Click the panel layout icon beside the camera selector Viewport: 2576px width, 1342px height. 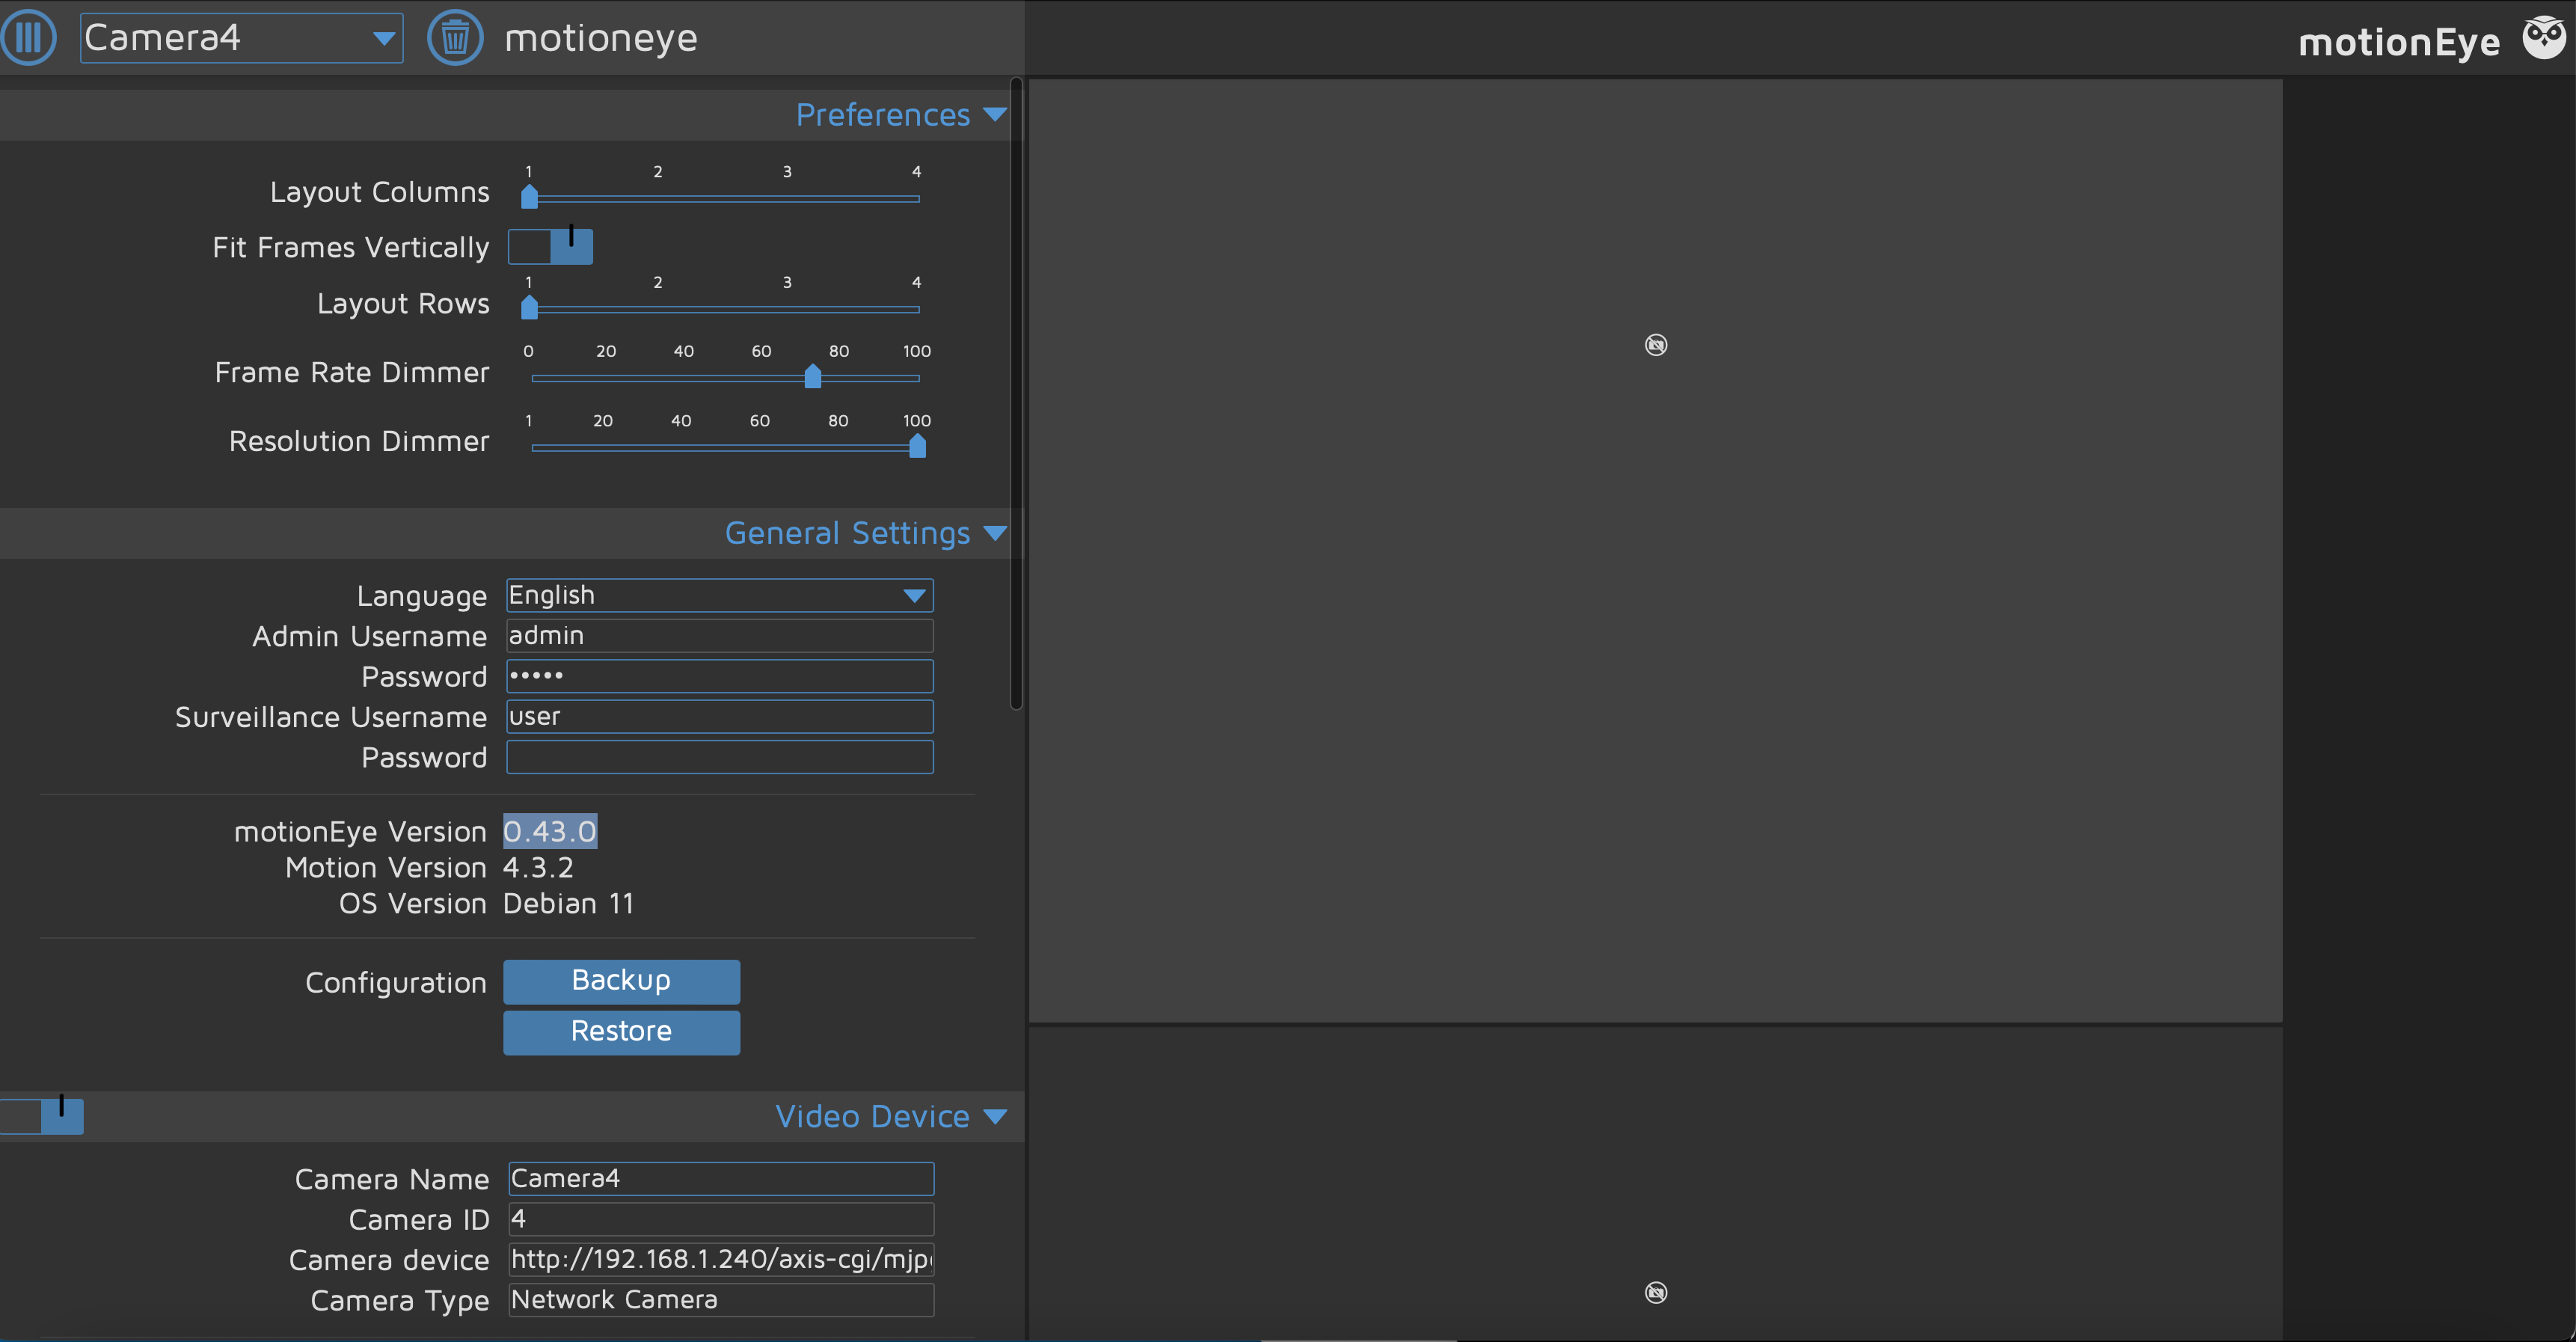click(30, 37)
